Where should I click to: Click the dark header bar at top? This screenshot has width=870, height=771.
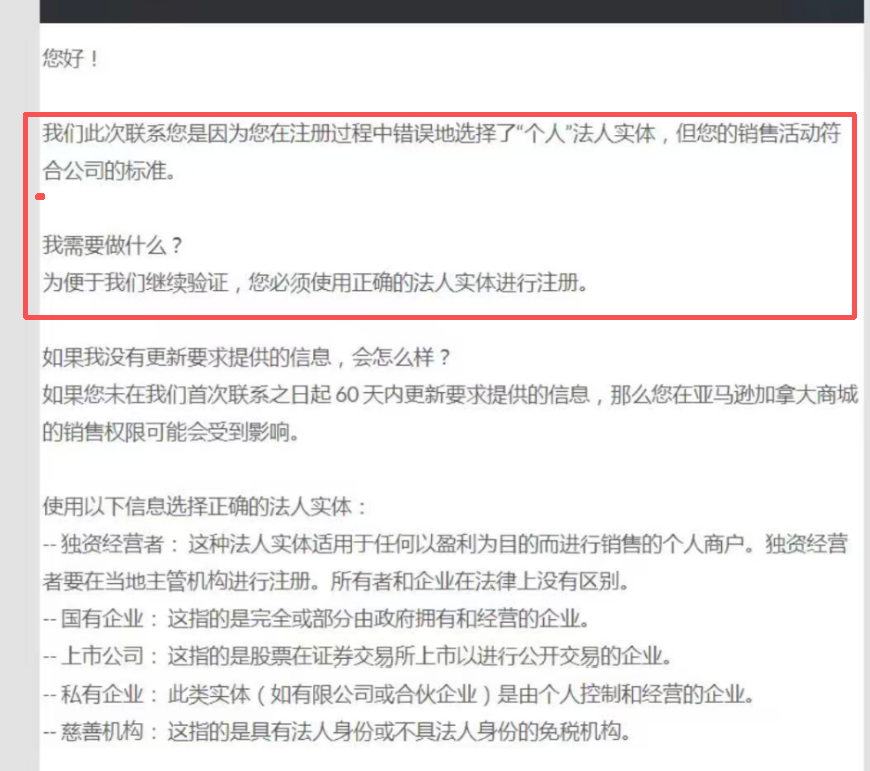[x=450, y=10]
